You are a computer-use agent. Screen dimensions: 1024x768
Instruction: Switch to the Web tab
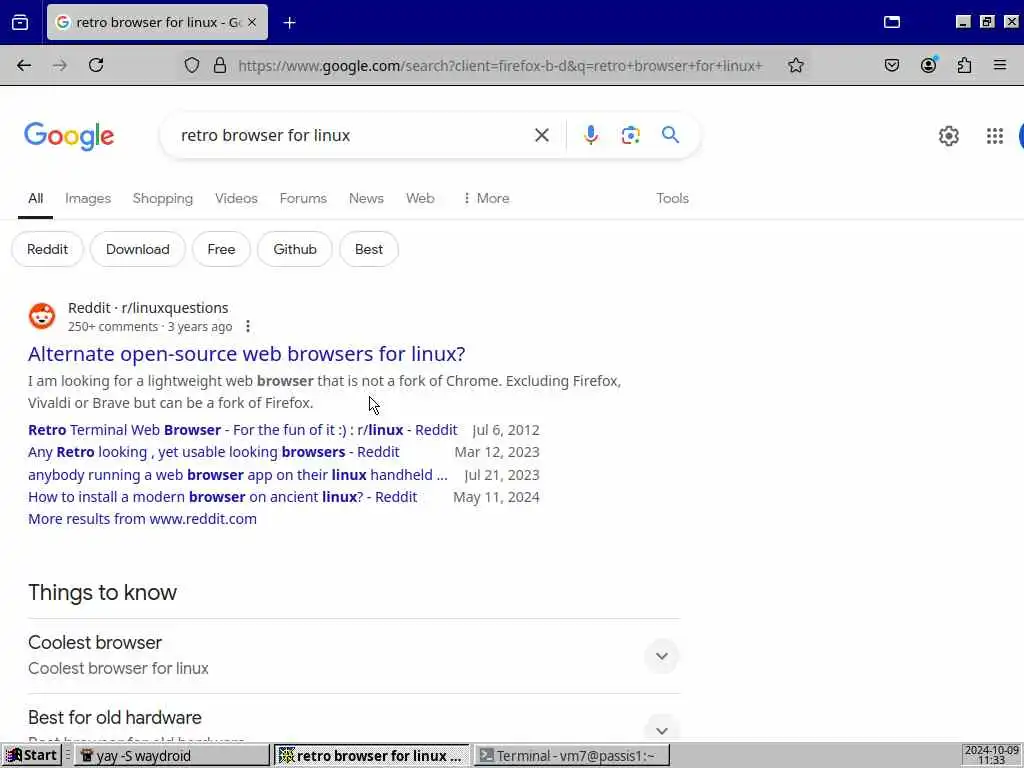click(420, 199)
